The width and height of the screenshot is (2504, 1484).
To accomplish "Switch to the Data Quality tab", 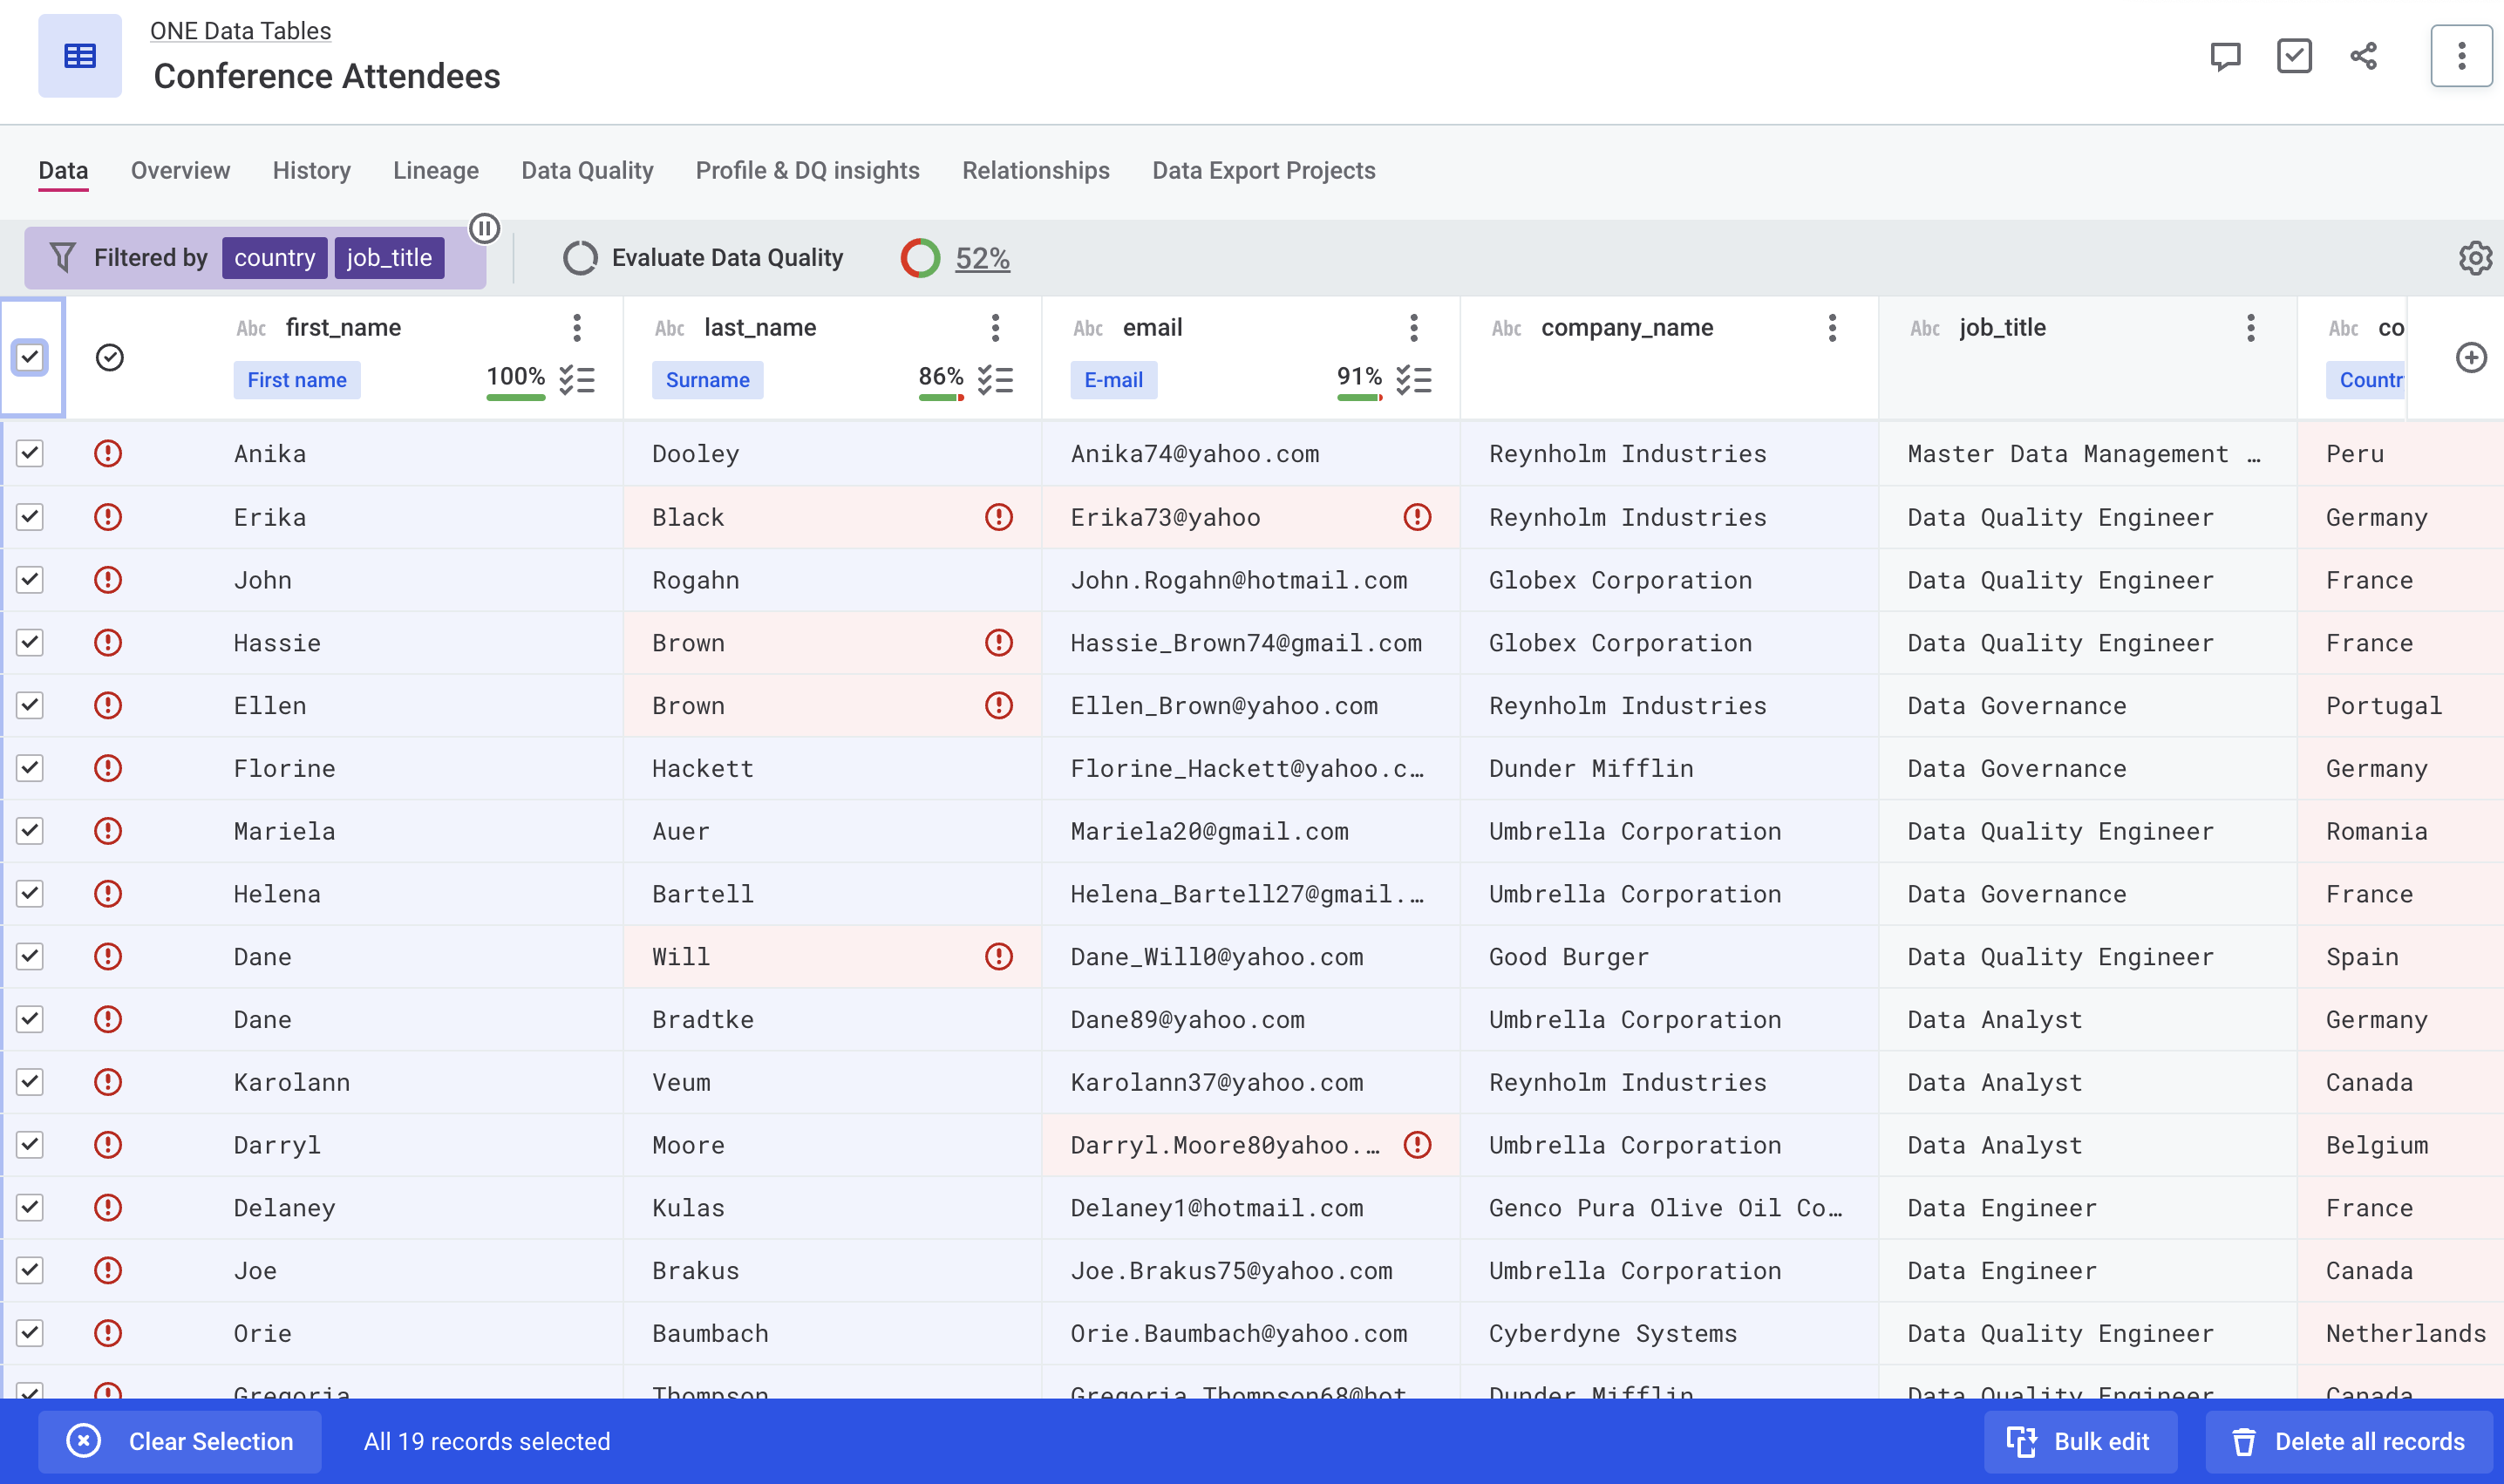I will coord(587,170).
